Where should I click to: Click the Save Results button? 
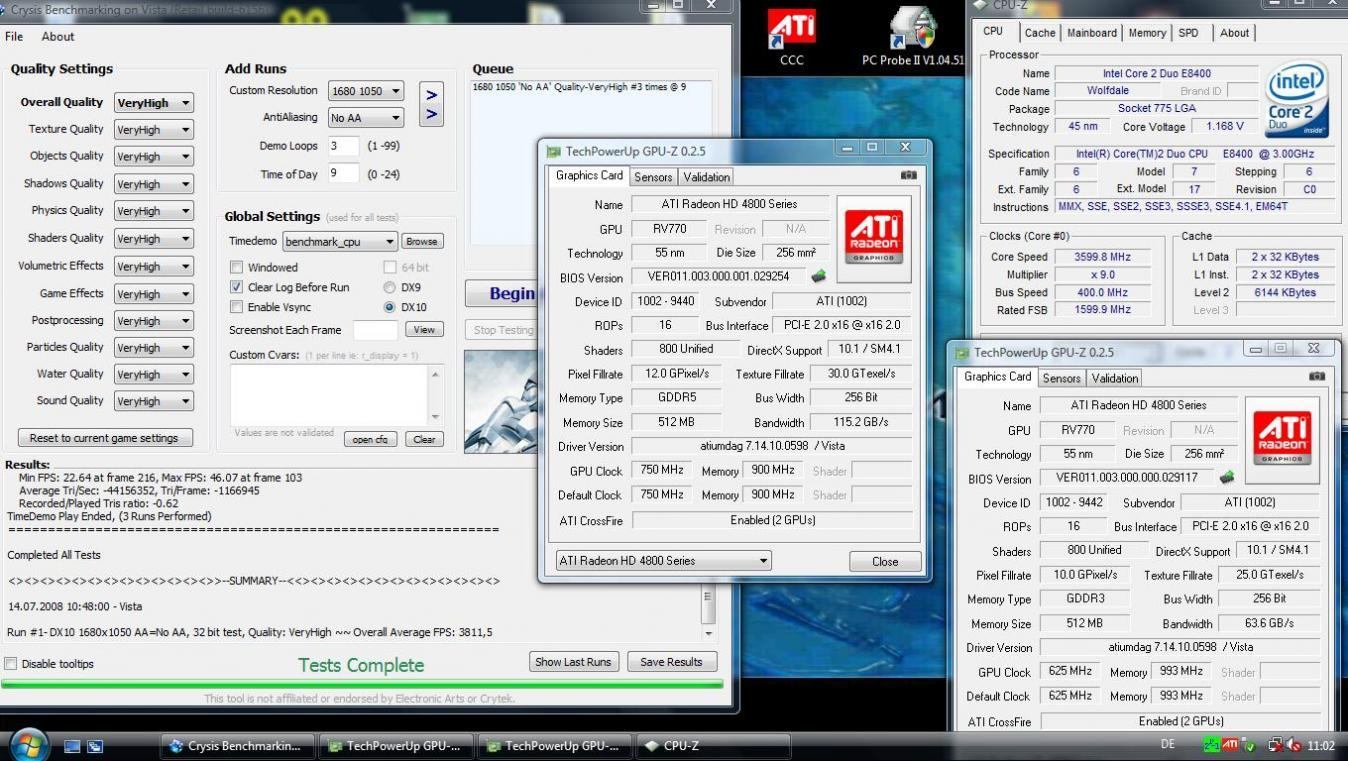[x=671, y=662]
